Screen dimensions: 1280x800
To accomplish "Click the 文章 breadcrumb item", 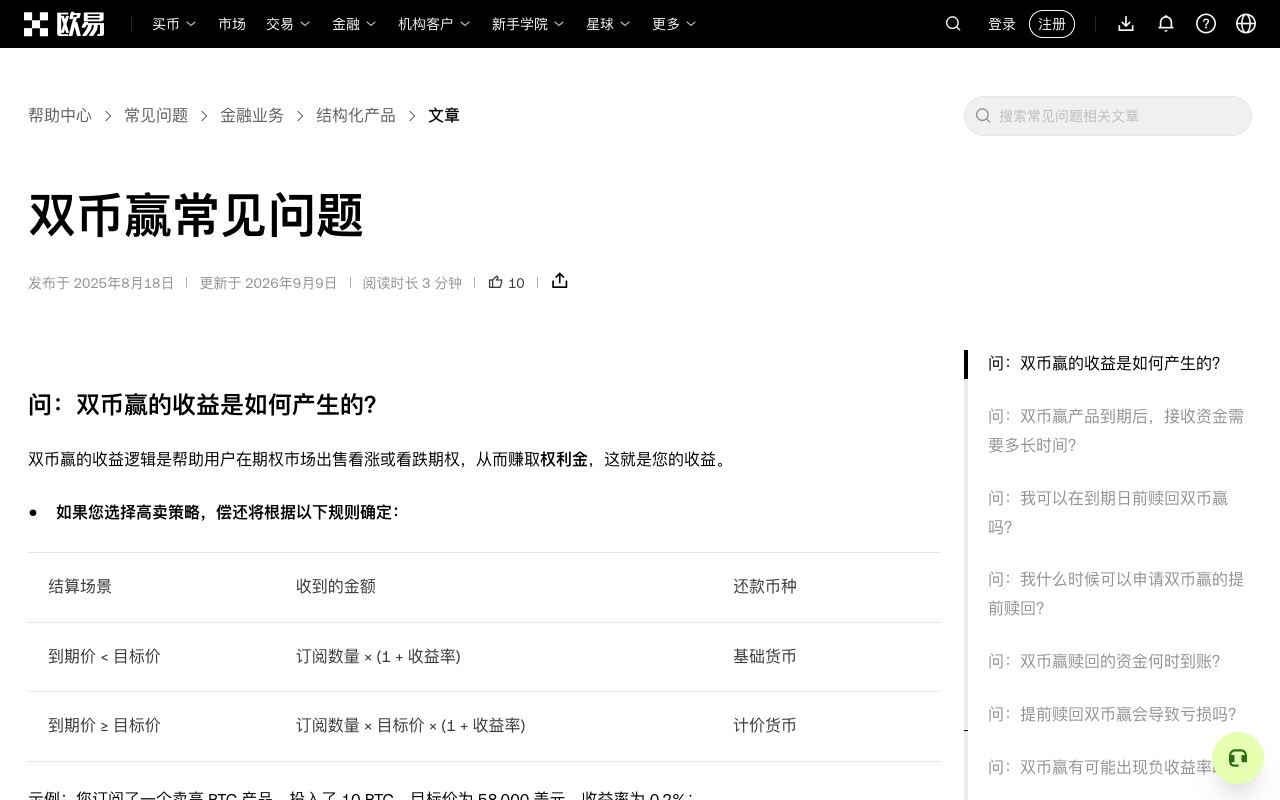I will click(444, 116).
